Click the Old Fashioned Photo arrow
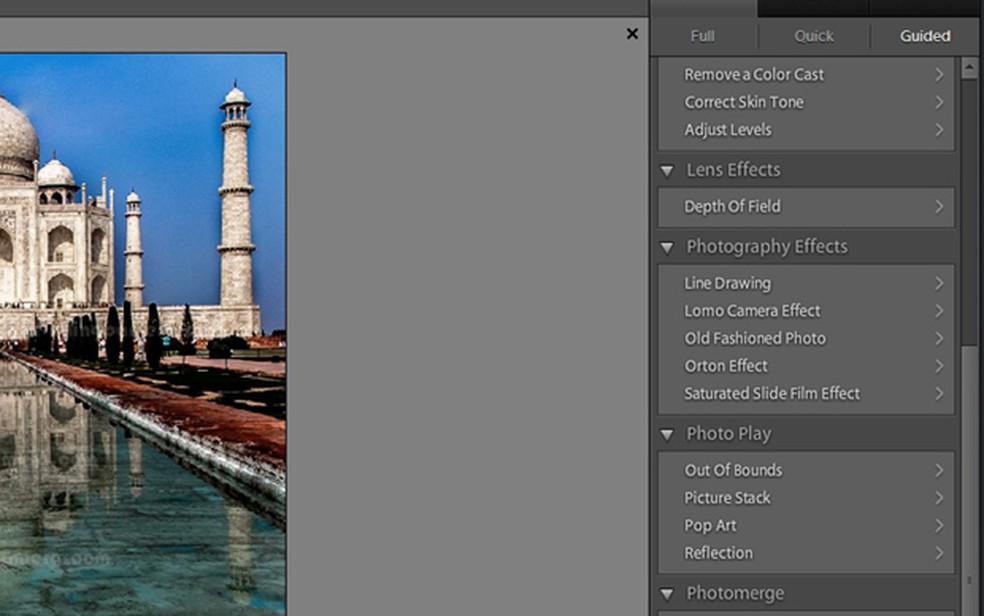Viewport: 984px width, 616px height. tap(939, 339)
